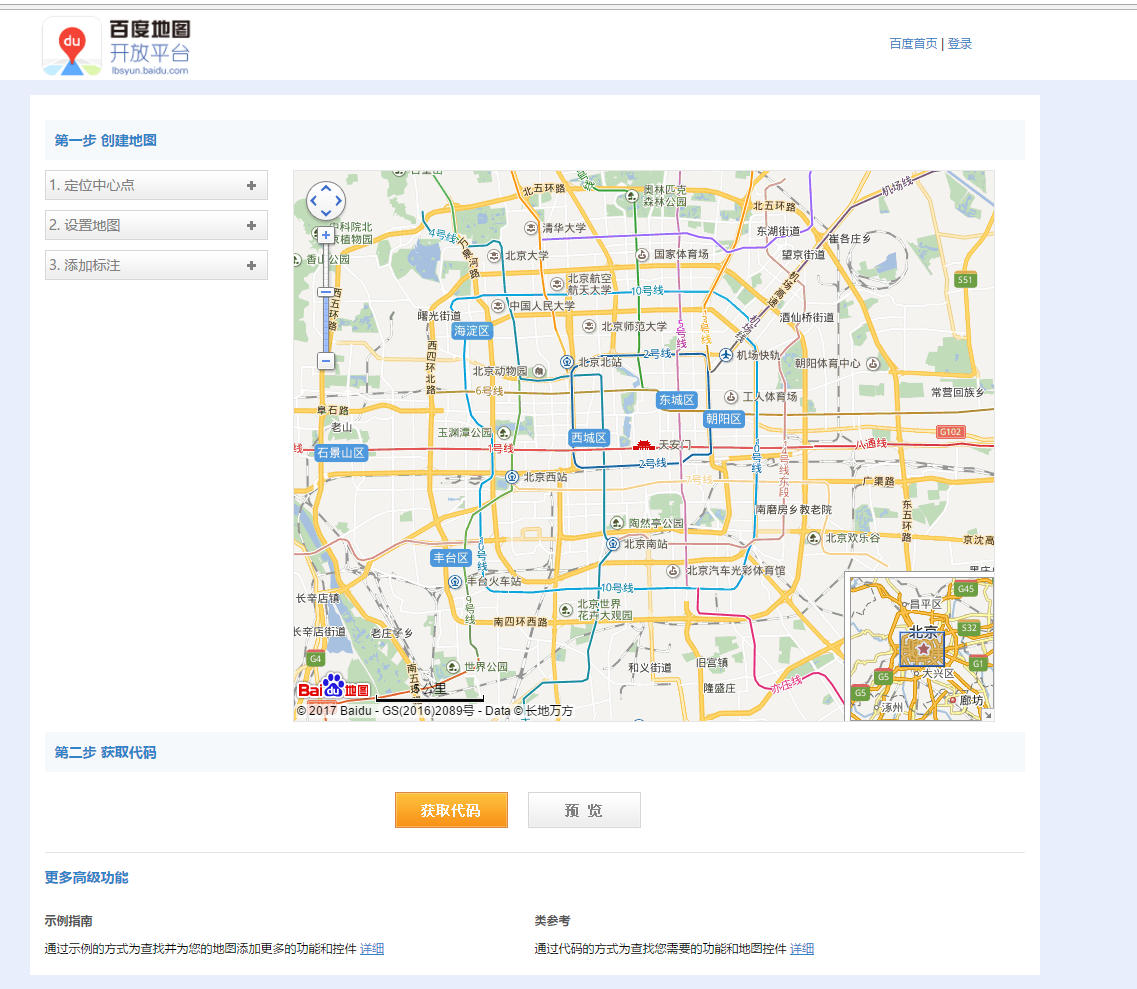Click the 机场快轨 airplane icon
The height and width of the screenshot is (989, 1137).
point(726,355)
